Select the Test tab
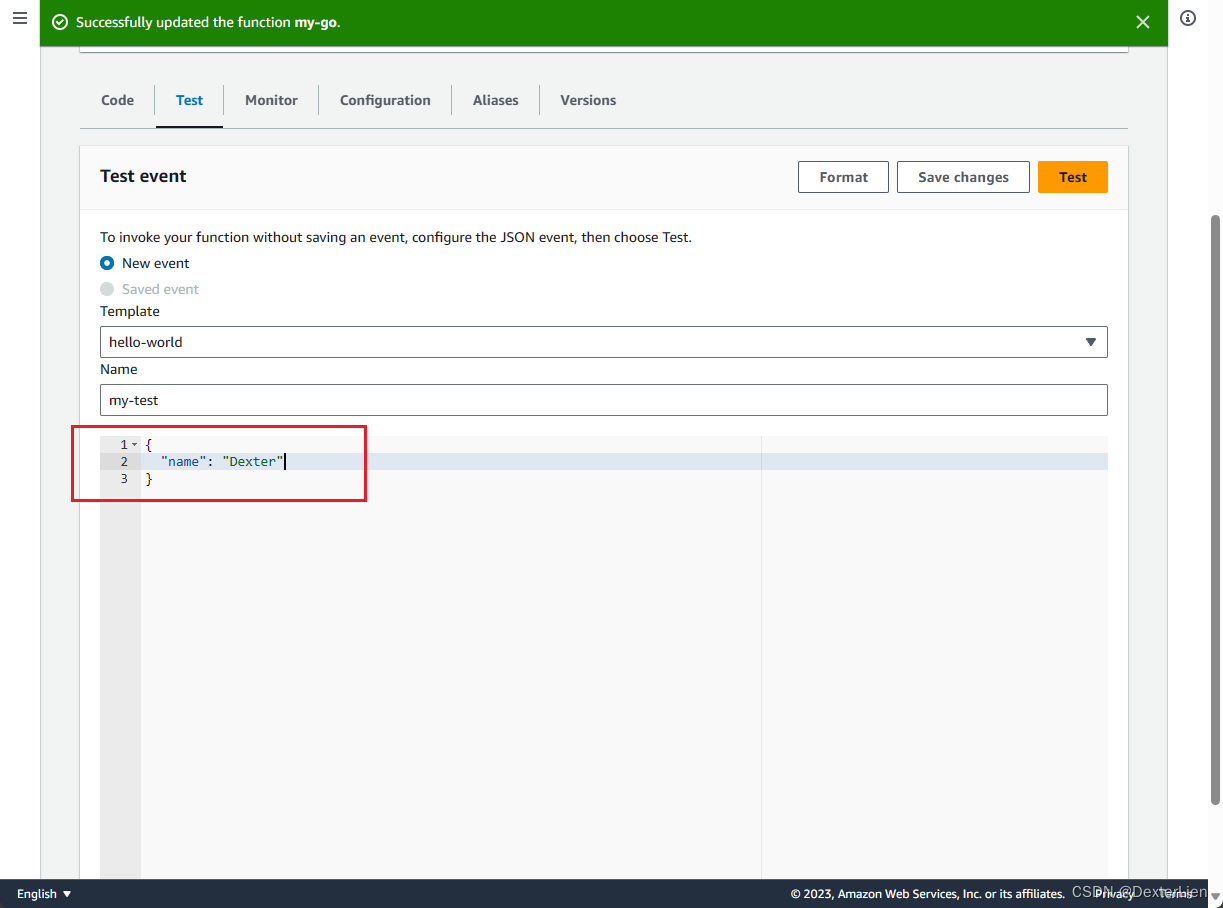1223x908 pixels. [189, 100]
